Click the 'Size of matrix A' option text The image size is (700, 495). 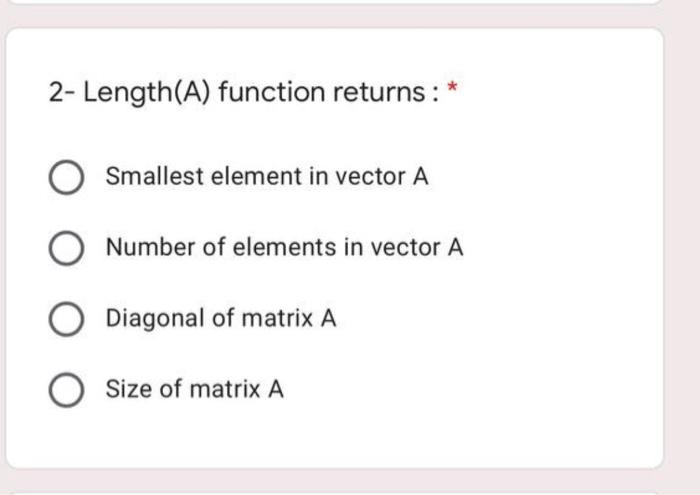tap(194, 389)
